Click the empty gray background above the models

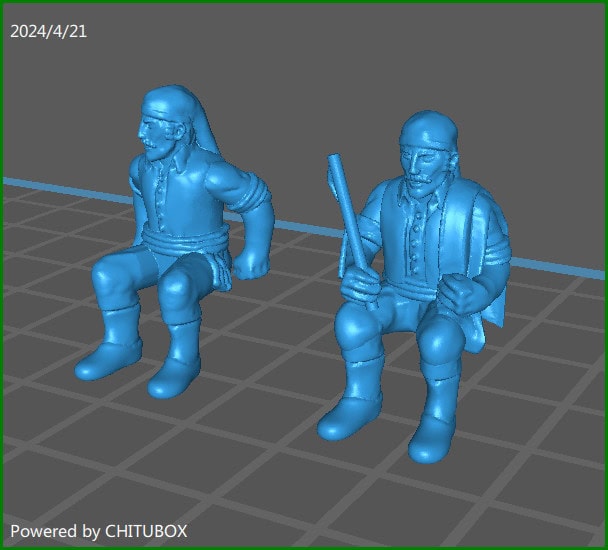[x=300, y=60]
